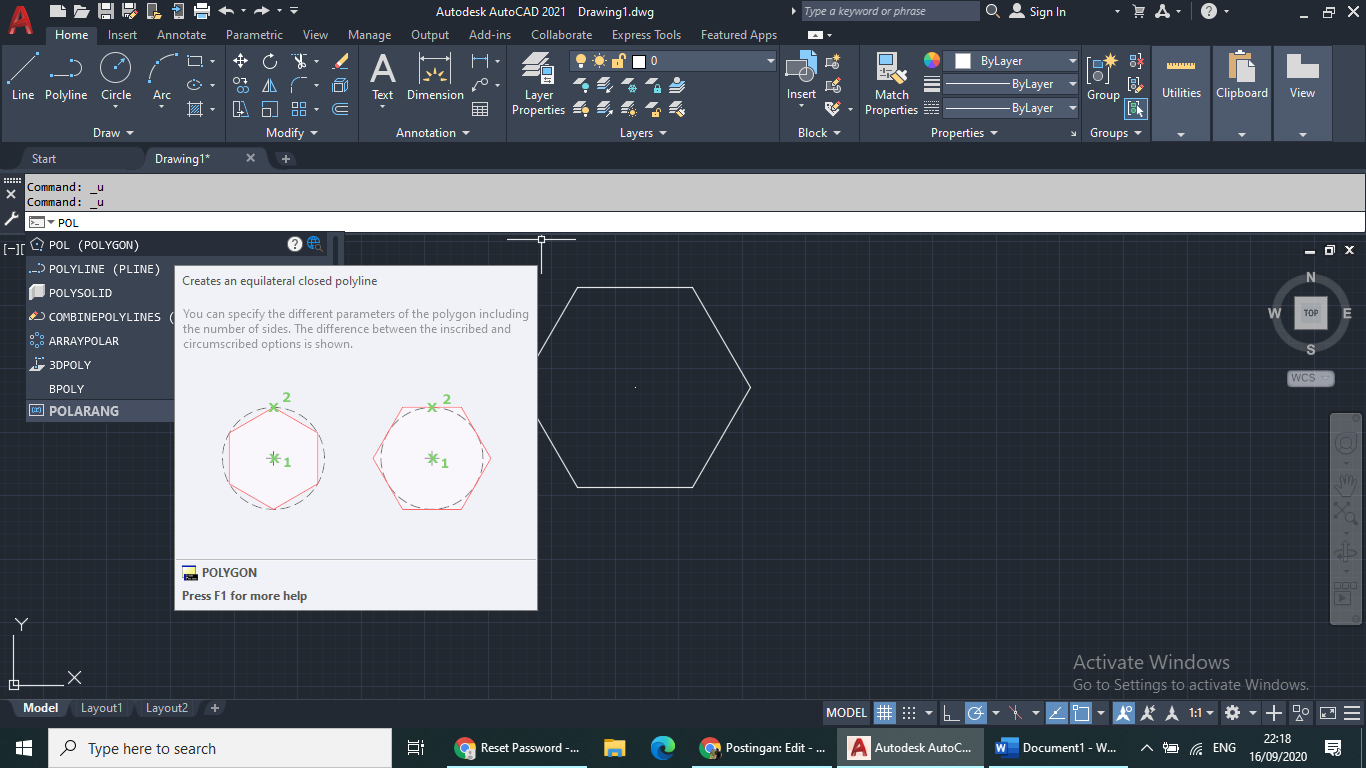Open Word Document1 from the taskbar
This screenshot has width=1366, height=768.
1055,748
